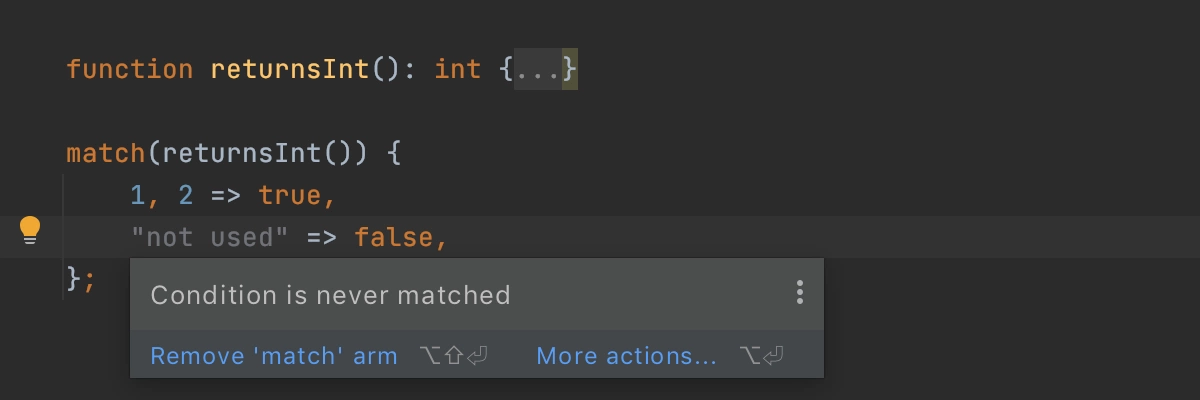Click the arrow operator after 1, 2
Screen dimensions: 1200x400
pyautogui.click(x=226, y=196)
